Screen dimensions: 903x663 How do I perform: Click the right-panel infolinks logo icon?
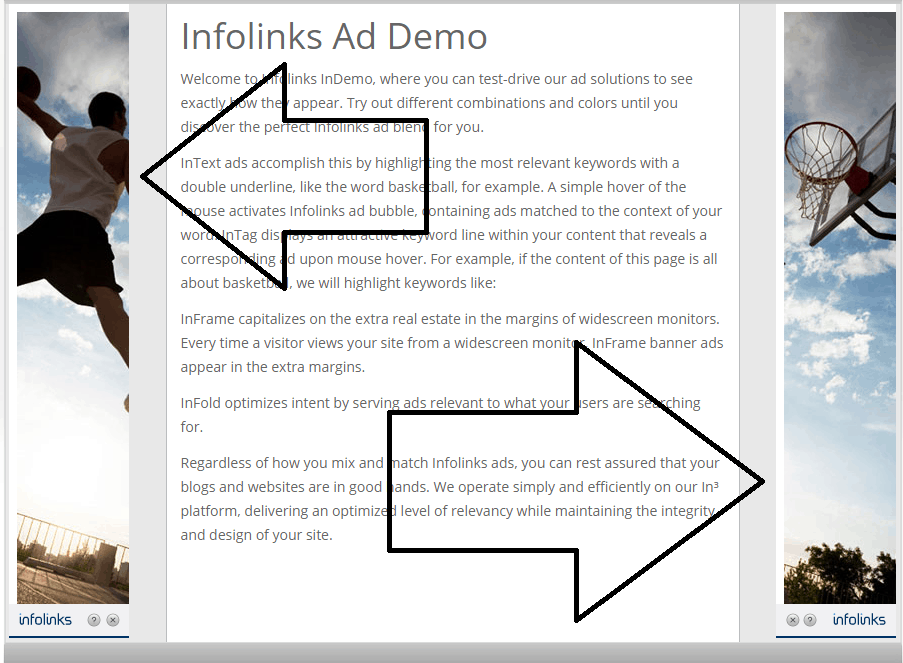pyautogui.click(x=861, y=619)
